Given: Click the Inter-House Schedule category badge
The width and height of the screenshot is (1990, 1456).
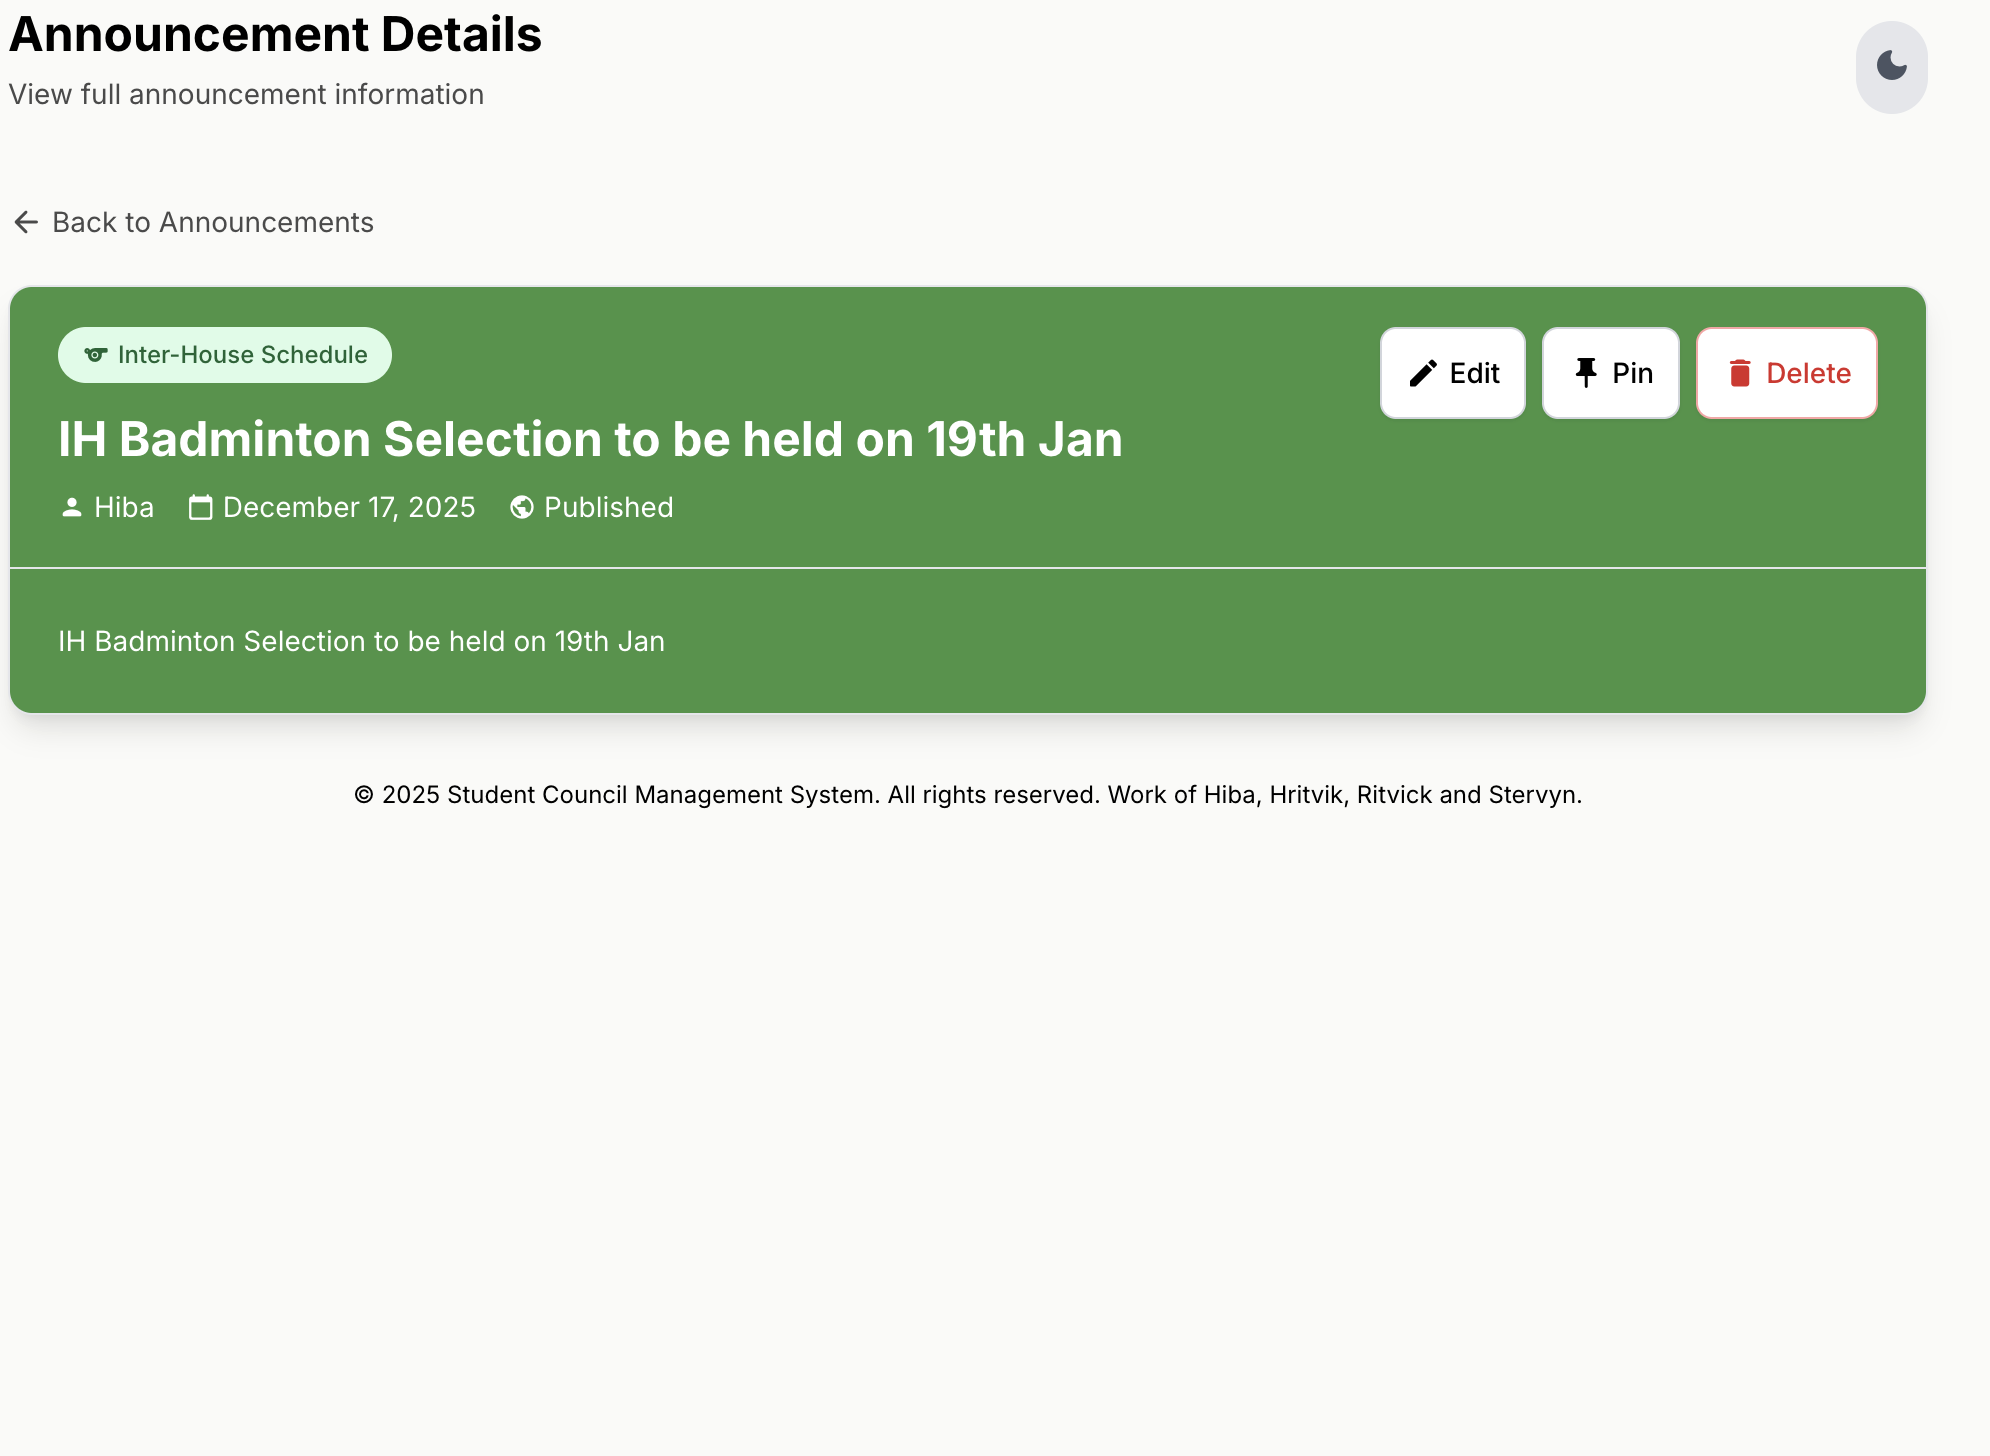Looking at the screenshot, I should pos(225,355).
